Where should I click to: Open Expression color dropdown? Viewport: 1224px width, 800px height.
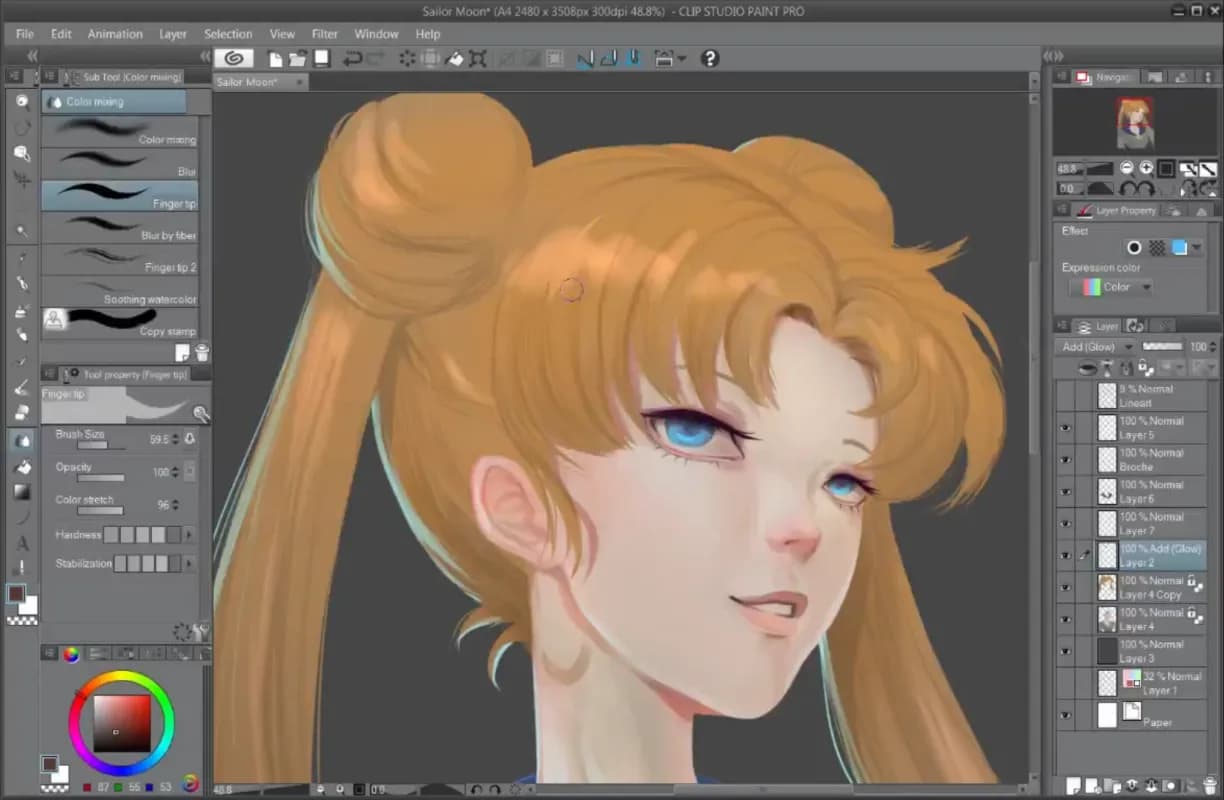click(1110, 287)
